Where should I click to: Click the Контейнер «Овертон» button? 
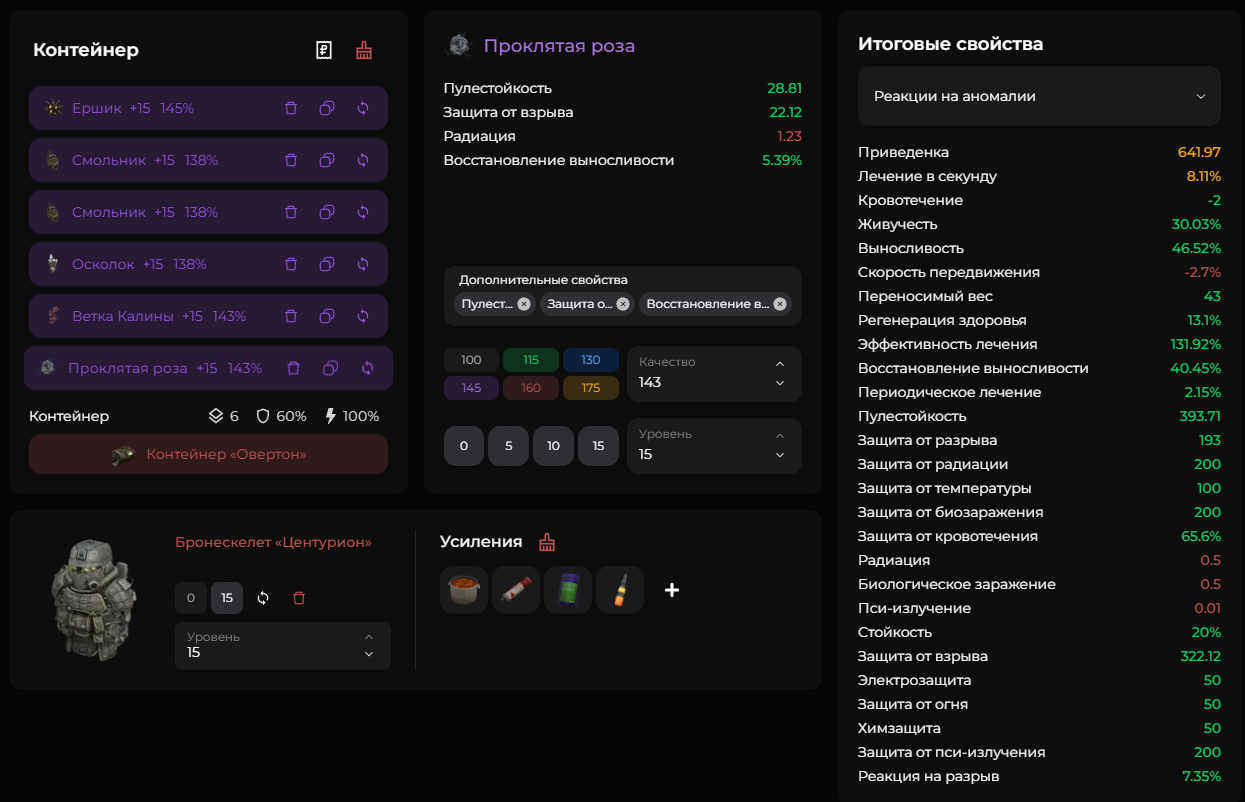pyautogui.click(x=208, y=454)
